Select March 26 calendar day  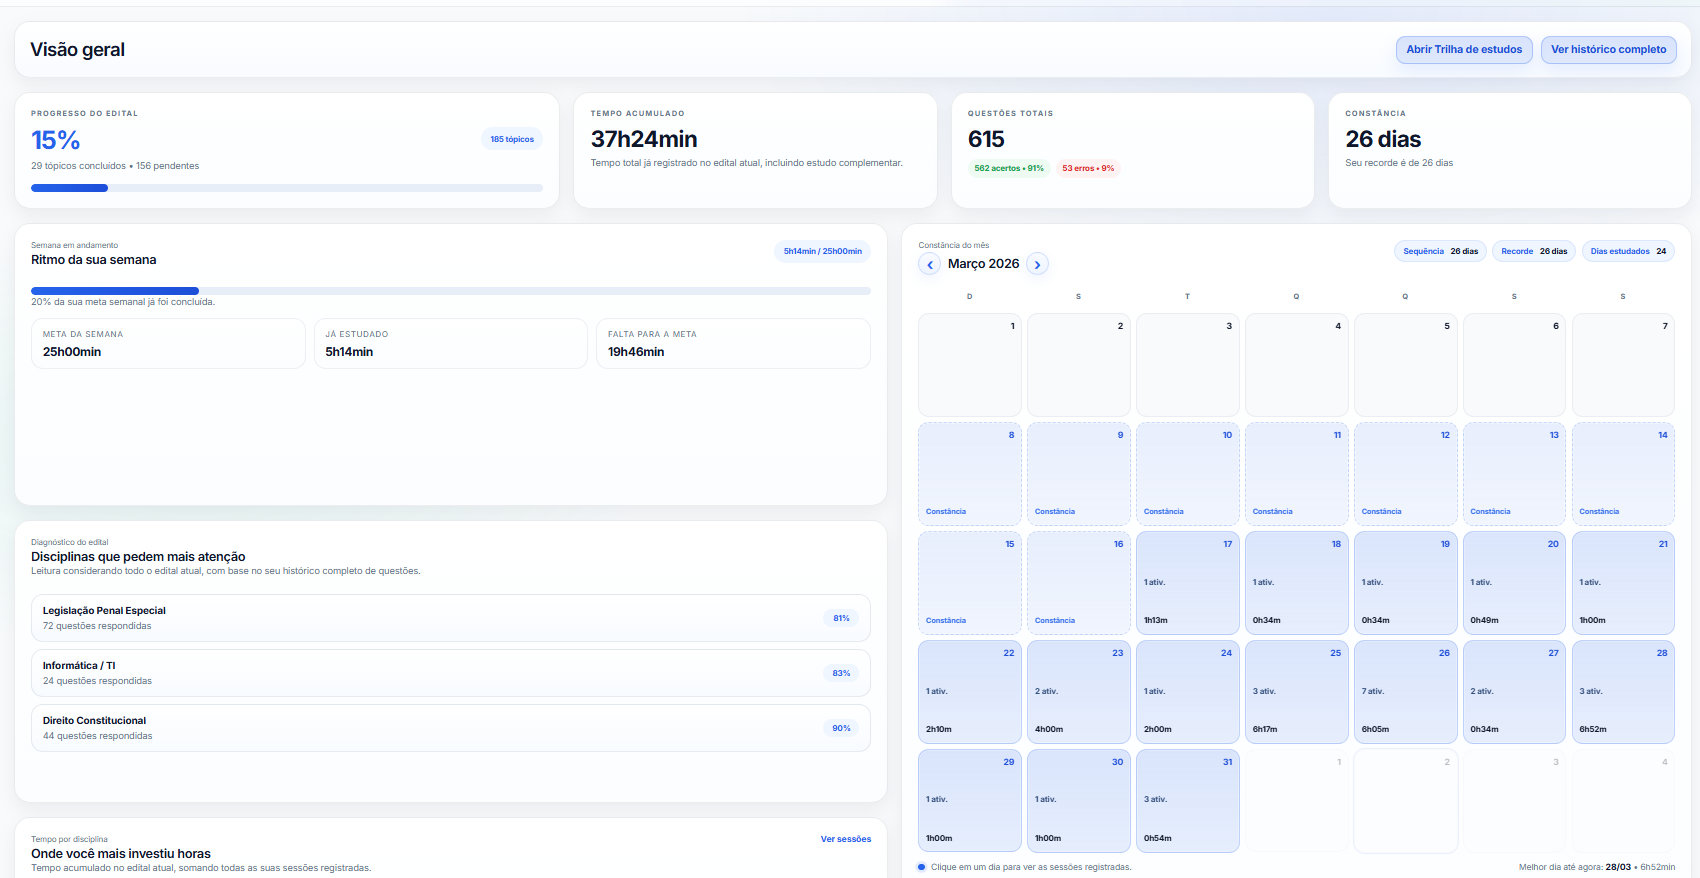[x=1405, y=692]
